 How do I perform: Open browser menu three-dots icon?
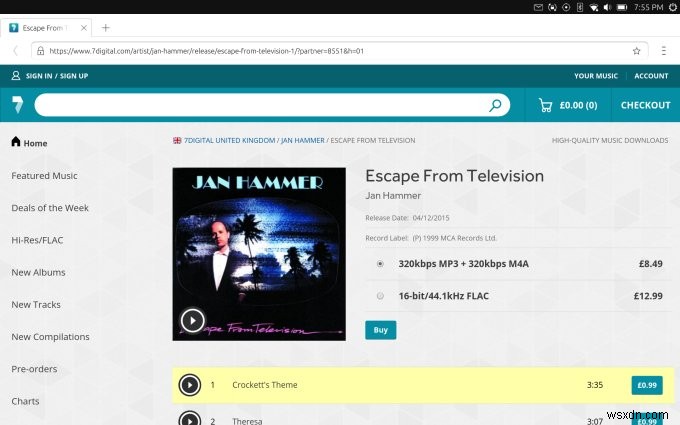click(664, 51)
